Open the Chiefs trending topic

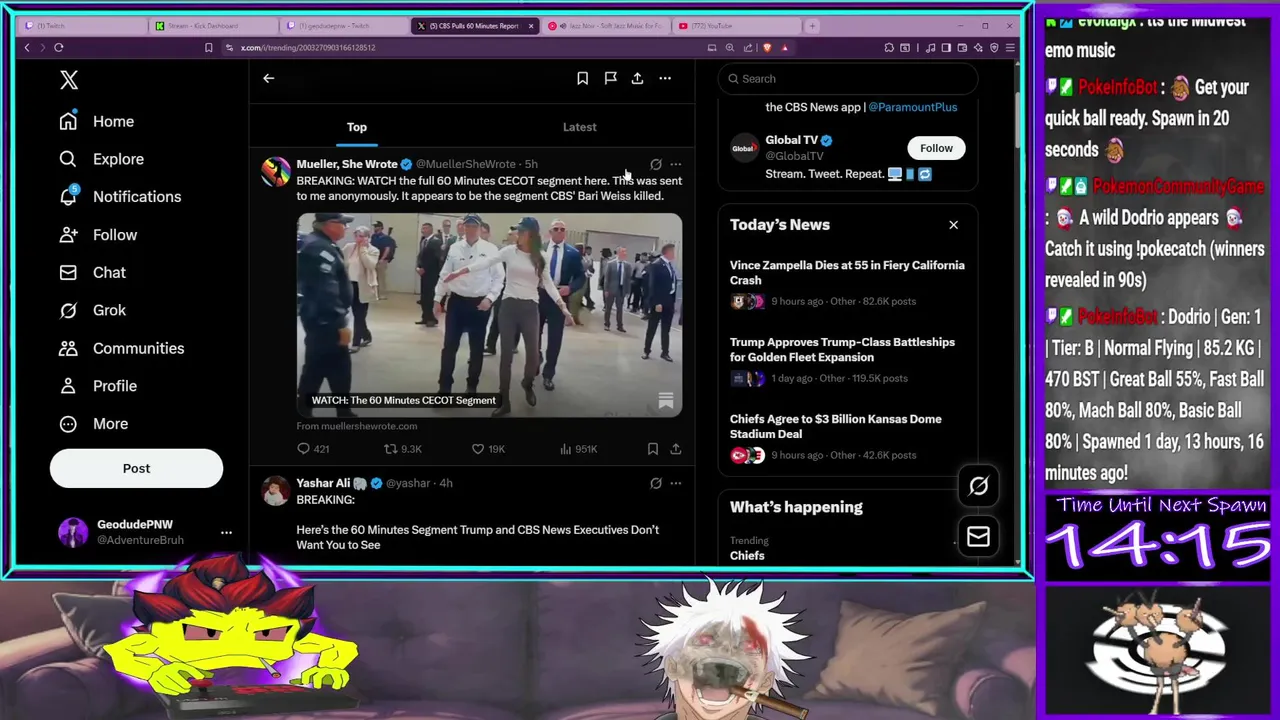pyautogui.click(x=747, y=556)
